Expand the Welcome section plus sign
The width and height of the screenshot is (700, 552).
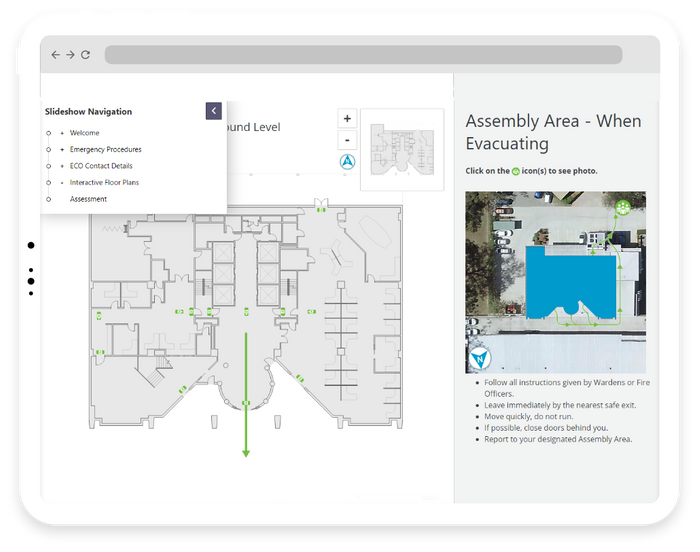pos(62,133)
